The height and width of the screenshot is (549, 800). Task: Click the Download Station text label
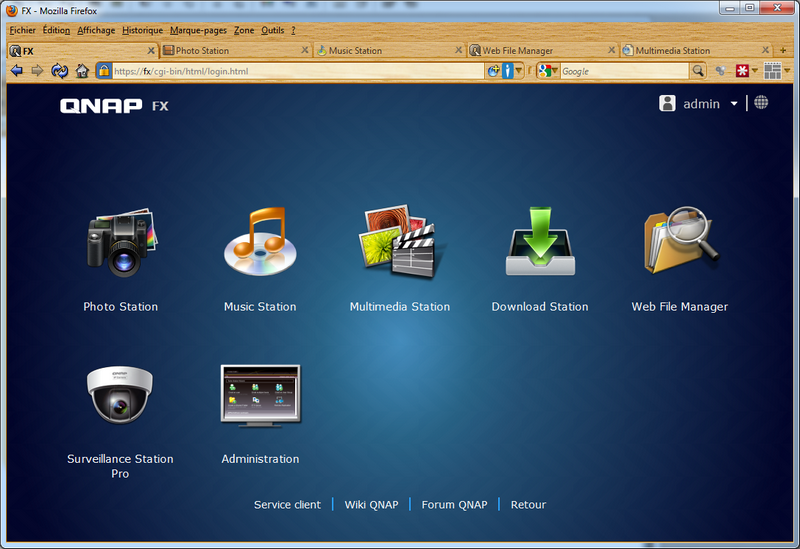[x=540, y=307]
